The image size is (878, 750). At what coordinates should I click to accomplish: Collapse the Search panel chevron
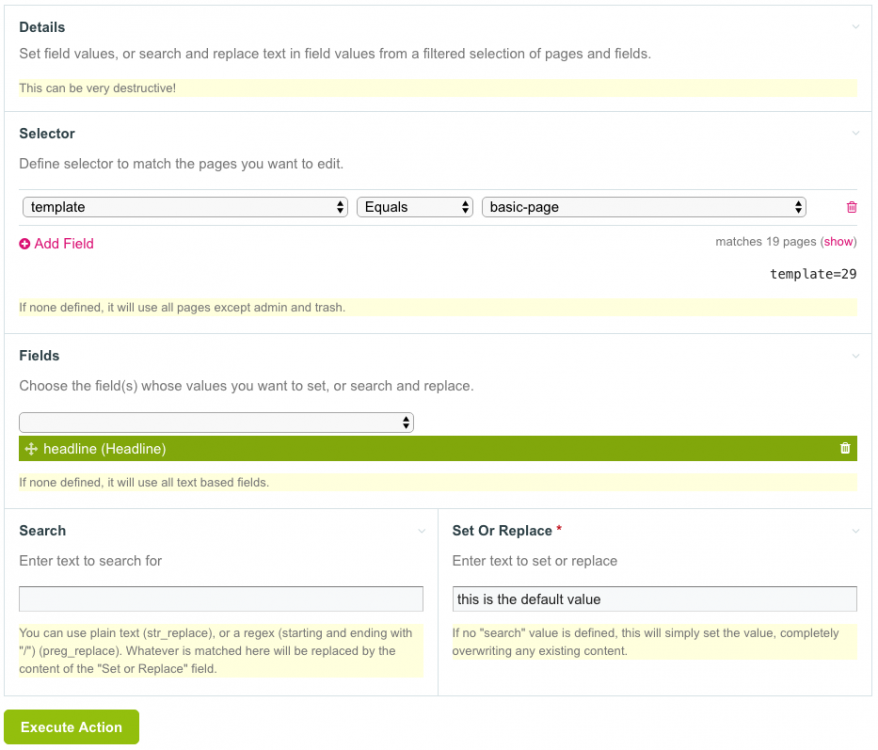[x=421, y=531]
